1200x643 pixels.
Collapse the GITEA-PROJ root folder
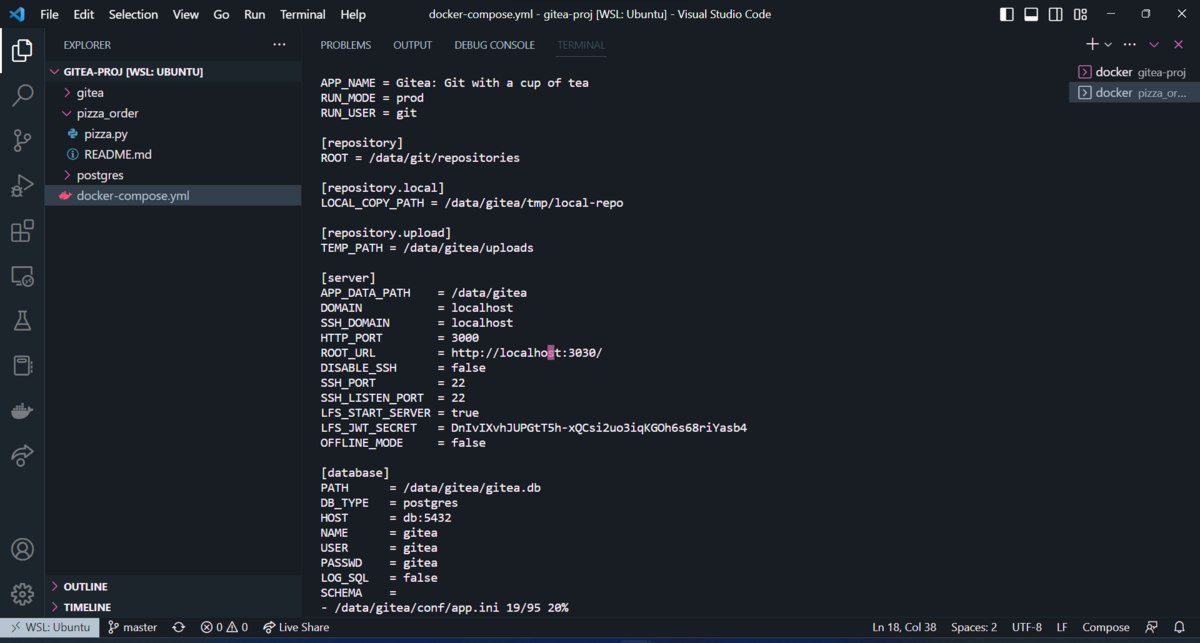tap(173, 72)
